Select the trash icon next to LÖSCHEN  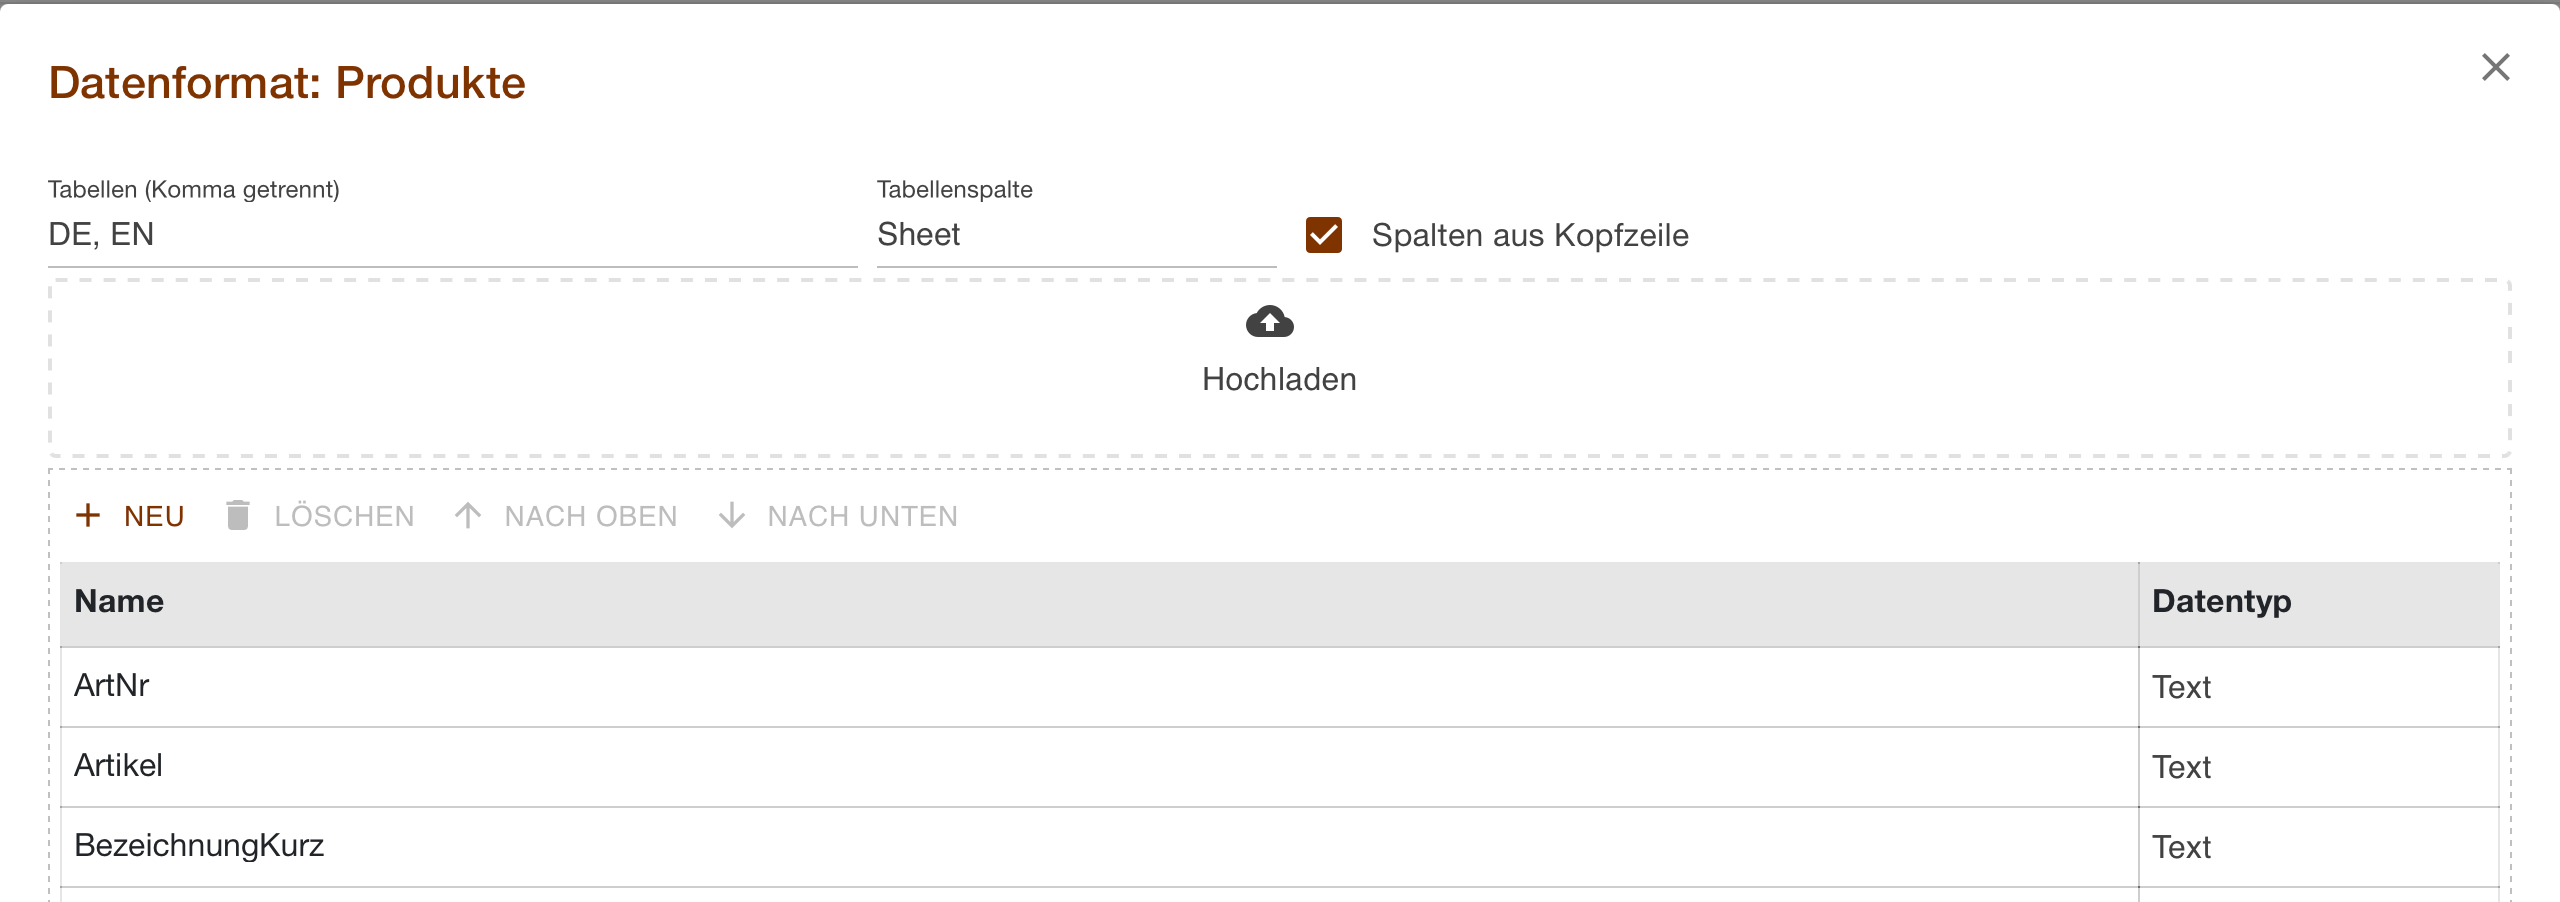point(238,515)
